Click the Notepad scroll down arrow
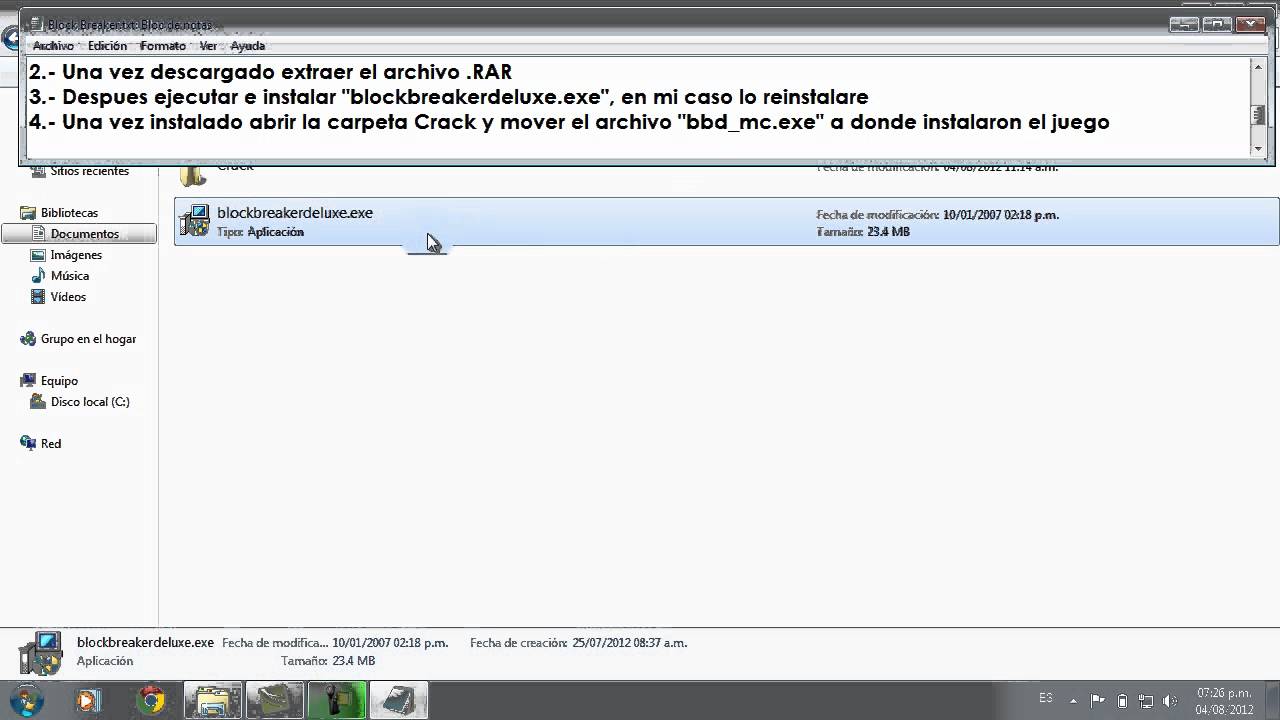The image size is (1280, 720). 1258,148
